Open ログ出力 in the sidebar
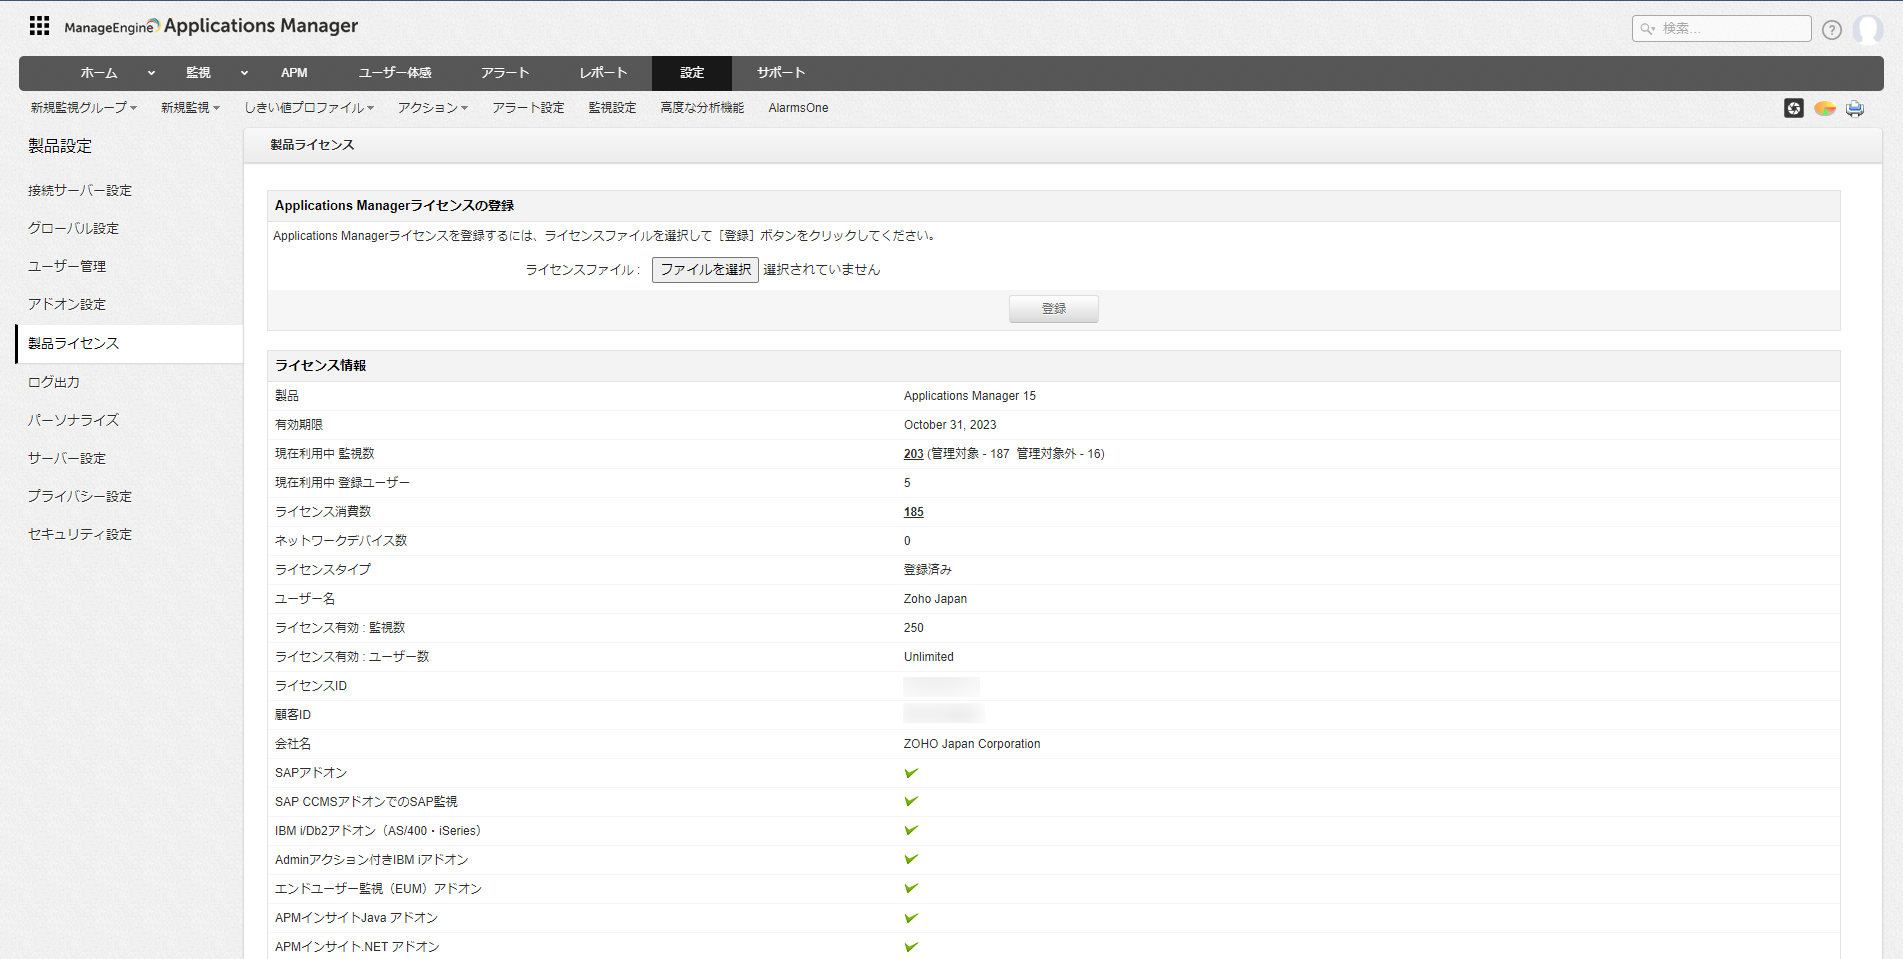 (54, 382)
